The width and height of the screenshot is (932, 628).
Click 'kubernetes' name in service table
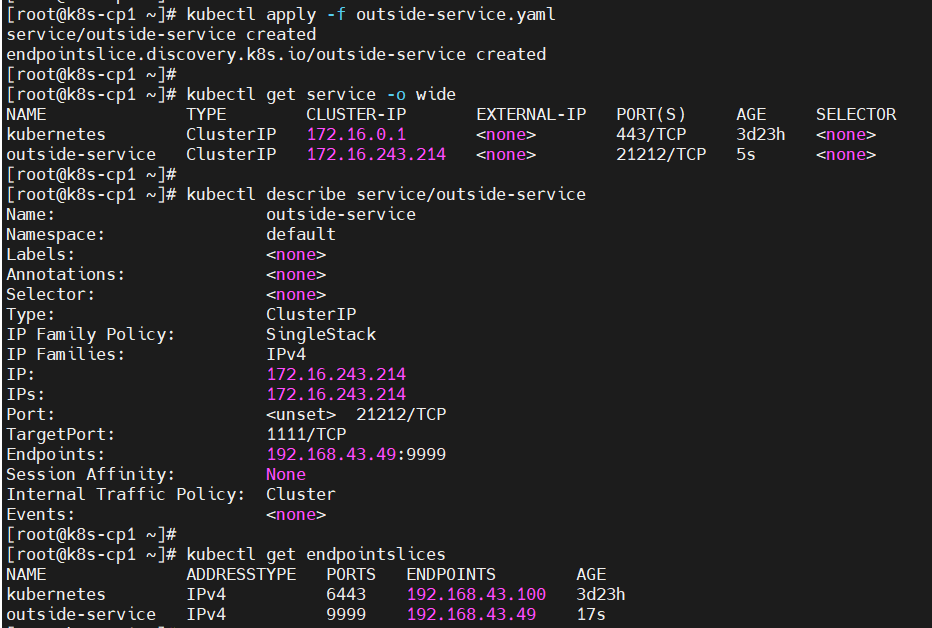click(56, 134)
